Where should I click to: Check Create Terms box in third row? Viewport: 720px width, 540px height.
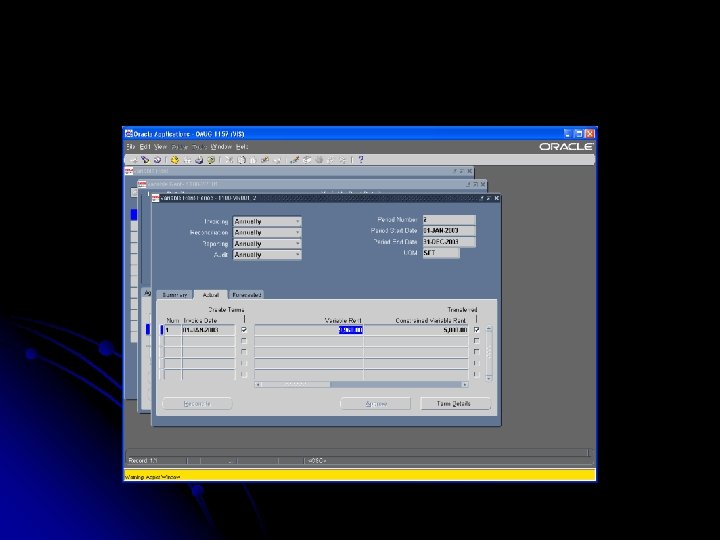point(244,352)
